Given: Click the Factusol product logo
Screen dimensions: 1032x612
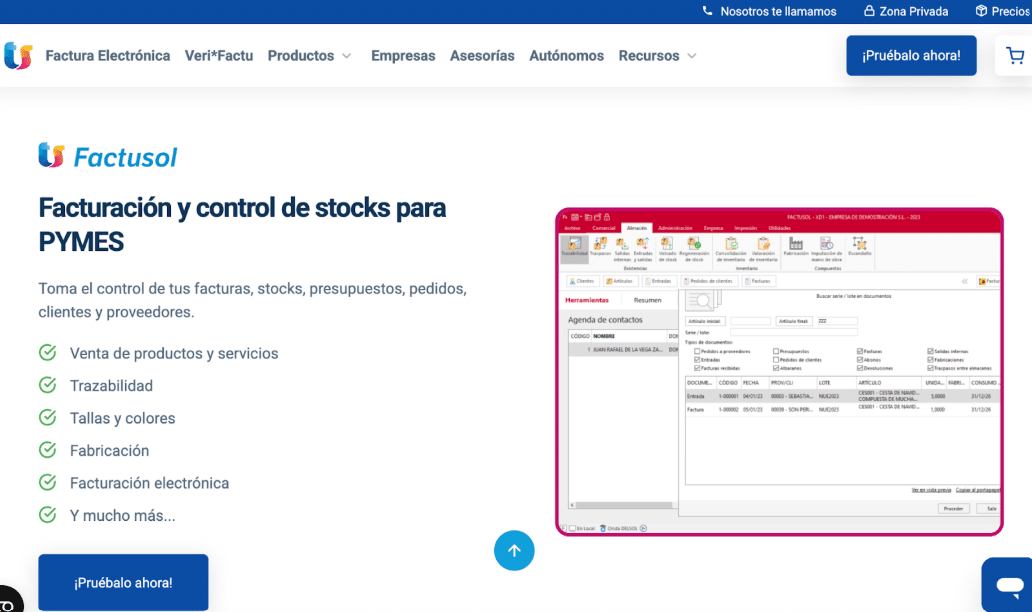Looking at the screenshot, I should (x=108, y=156).
